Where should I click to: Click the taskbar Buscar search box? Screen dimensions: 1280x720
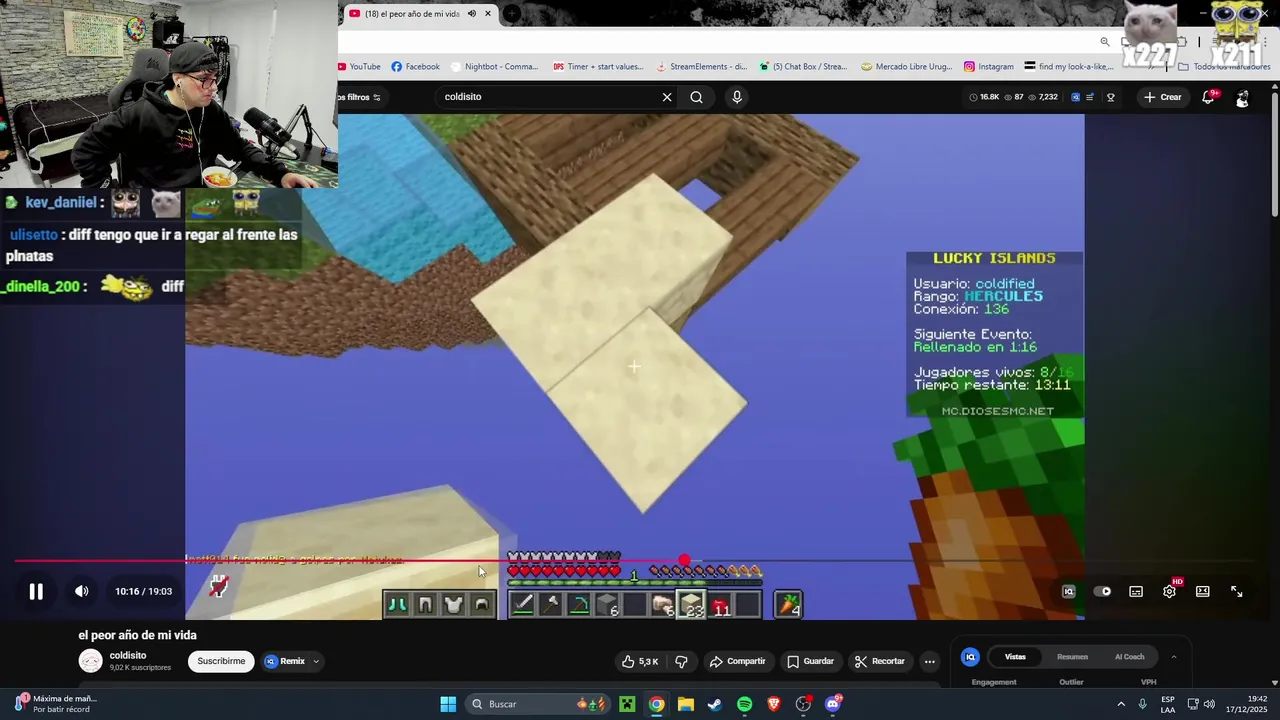pyautogui.click(x=538, y=704)
